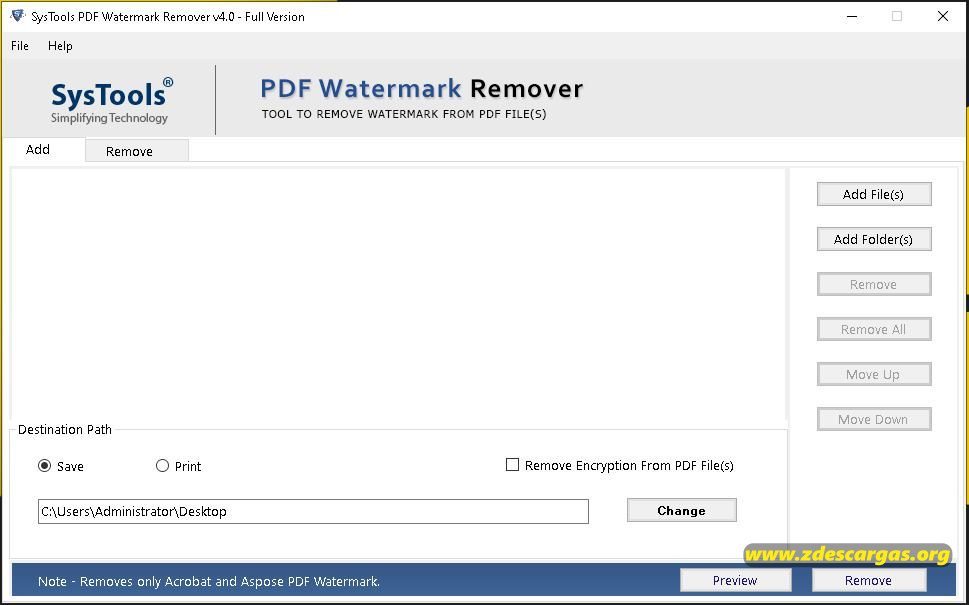Image resolution: width=969 pixels, height=605 pixels.
Task: Click the greyed-out Remove button in the side panel
Action: [x=874, y=284]
